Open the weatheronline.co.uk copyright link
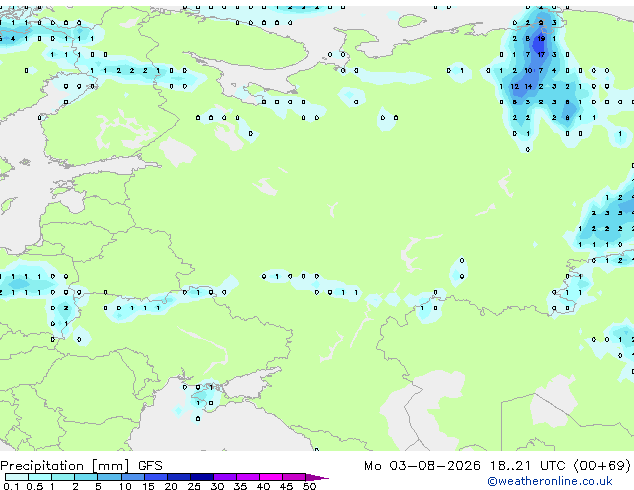The image size is (634, 490). coord(550,481)
